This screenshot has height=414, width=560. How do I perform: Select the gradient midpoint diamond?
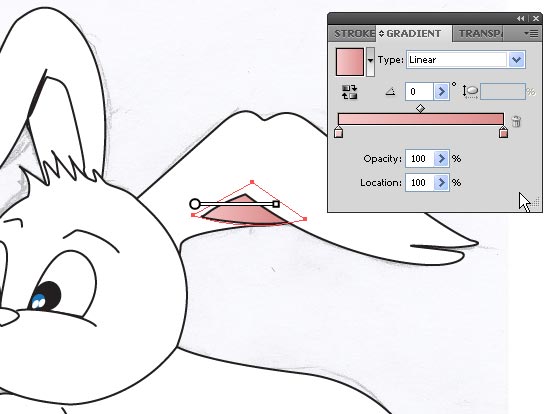(x=421, y=108)
